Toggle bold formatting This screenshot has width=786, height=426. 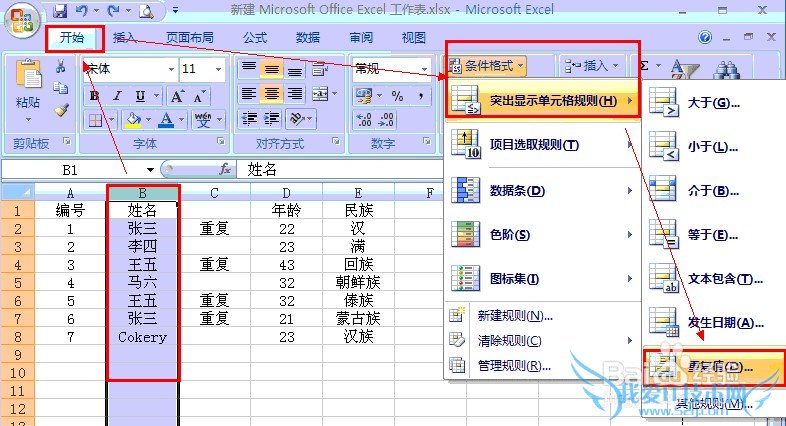tap(94, 96)
